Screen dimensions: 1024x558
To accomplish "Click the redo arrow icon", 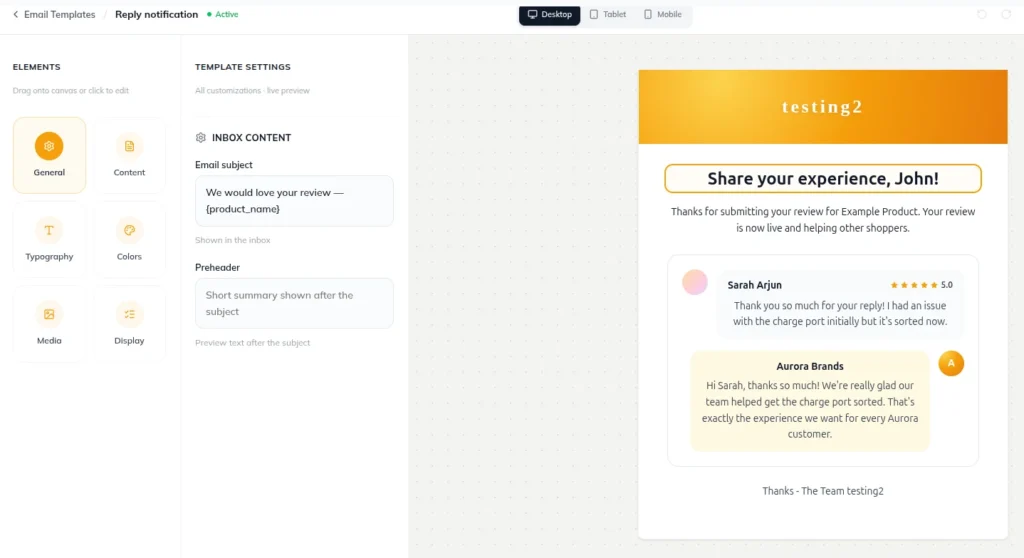I will 1006,14.
